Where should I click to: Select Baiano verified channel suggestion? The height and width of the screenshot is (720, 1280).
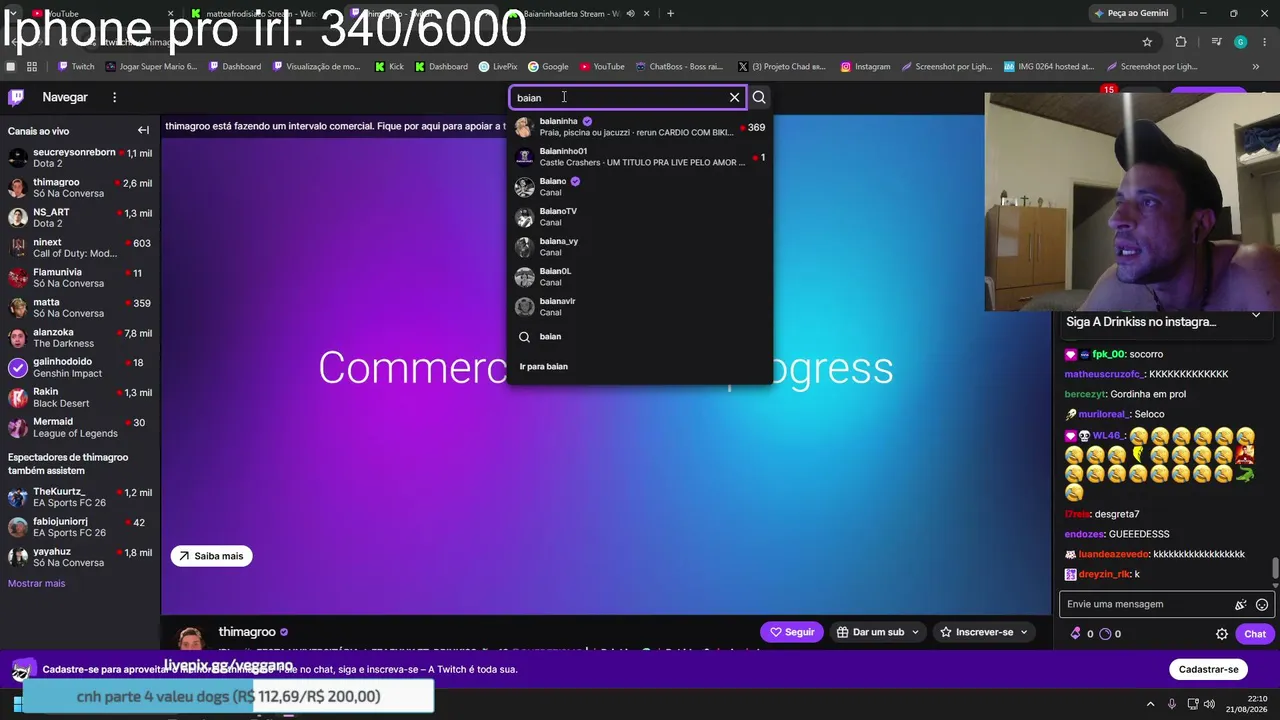[x=640, y=187]
